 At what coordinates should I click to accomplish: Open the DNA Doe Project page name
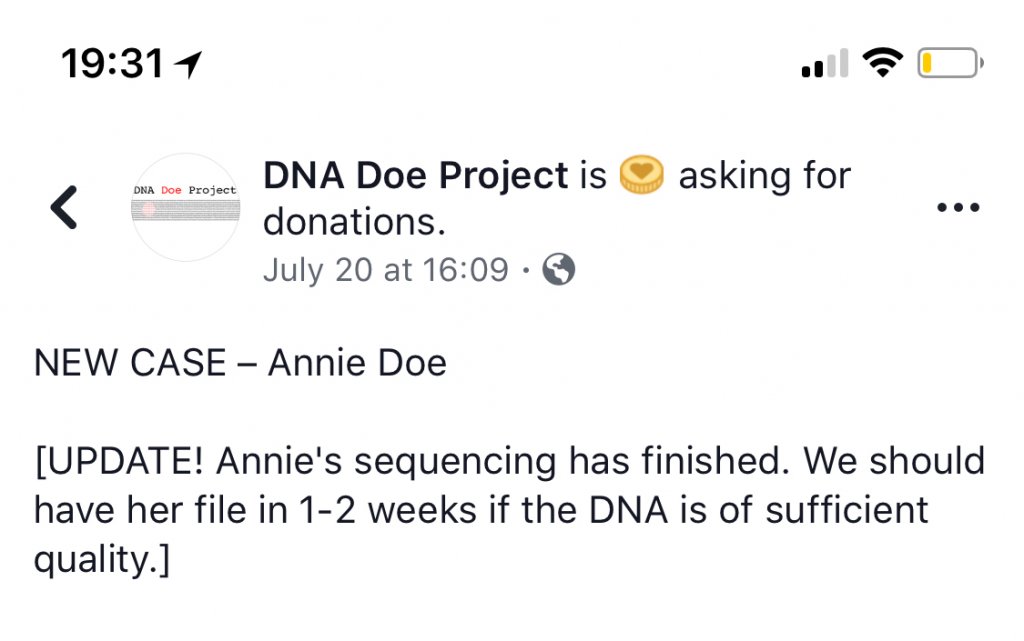416,177
